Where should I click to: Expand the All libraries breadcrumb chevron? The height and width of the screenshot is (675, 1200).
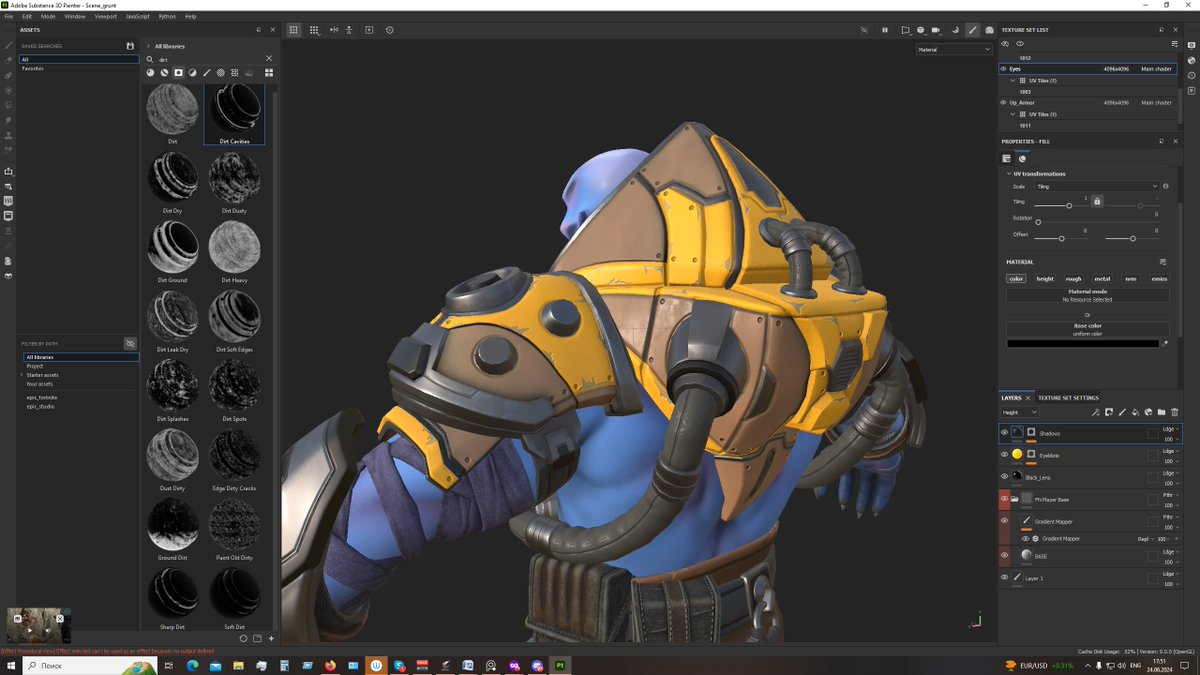[148, 46]
